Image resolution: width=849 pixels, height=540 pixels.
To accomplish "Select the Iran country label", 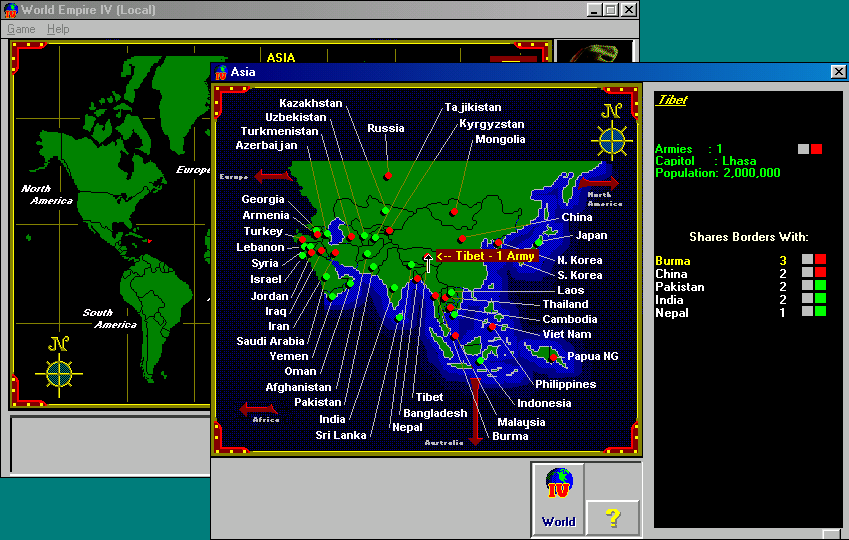I will point(279,326).
